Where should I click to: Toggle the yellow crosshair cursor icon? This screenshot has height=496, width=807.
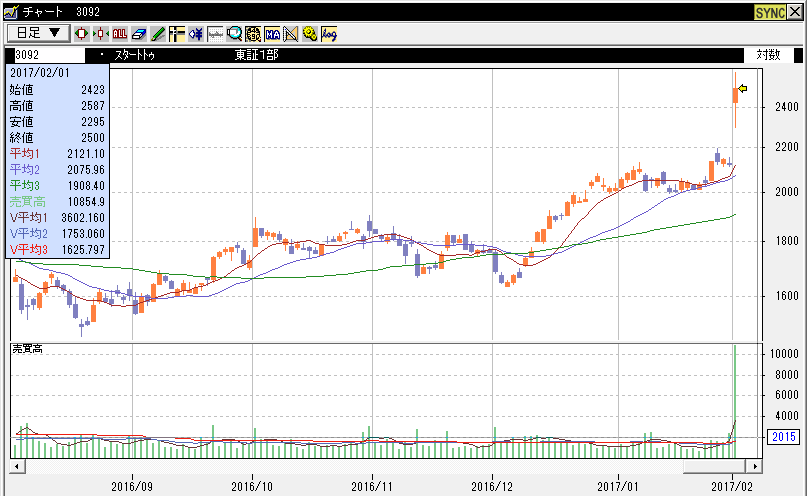[x=176, y=33]
